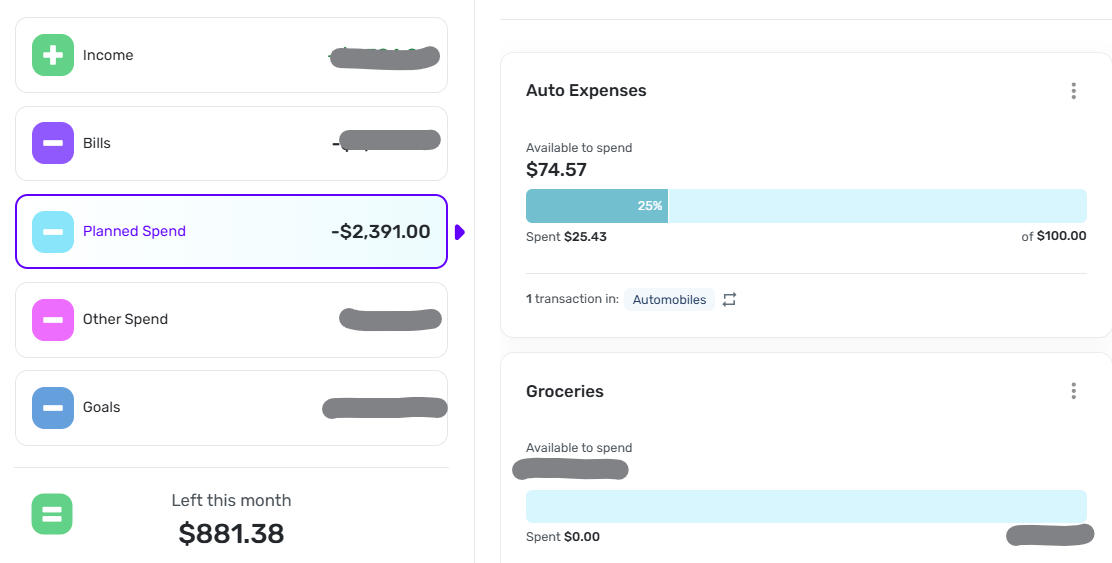Select the Income row
This screenshot has height=563, width=1112.
(231, 55)
